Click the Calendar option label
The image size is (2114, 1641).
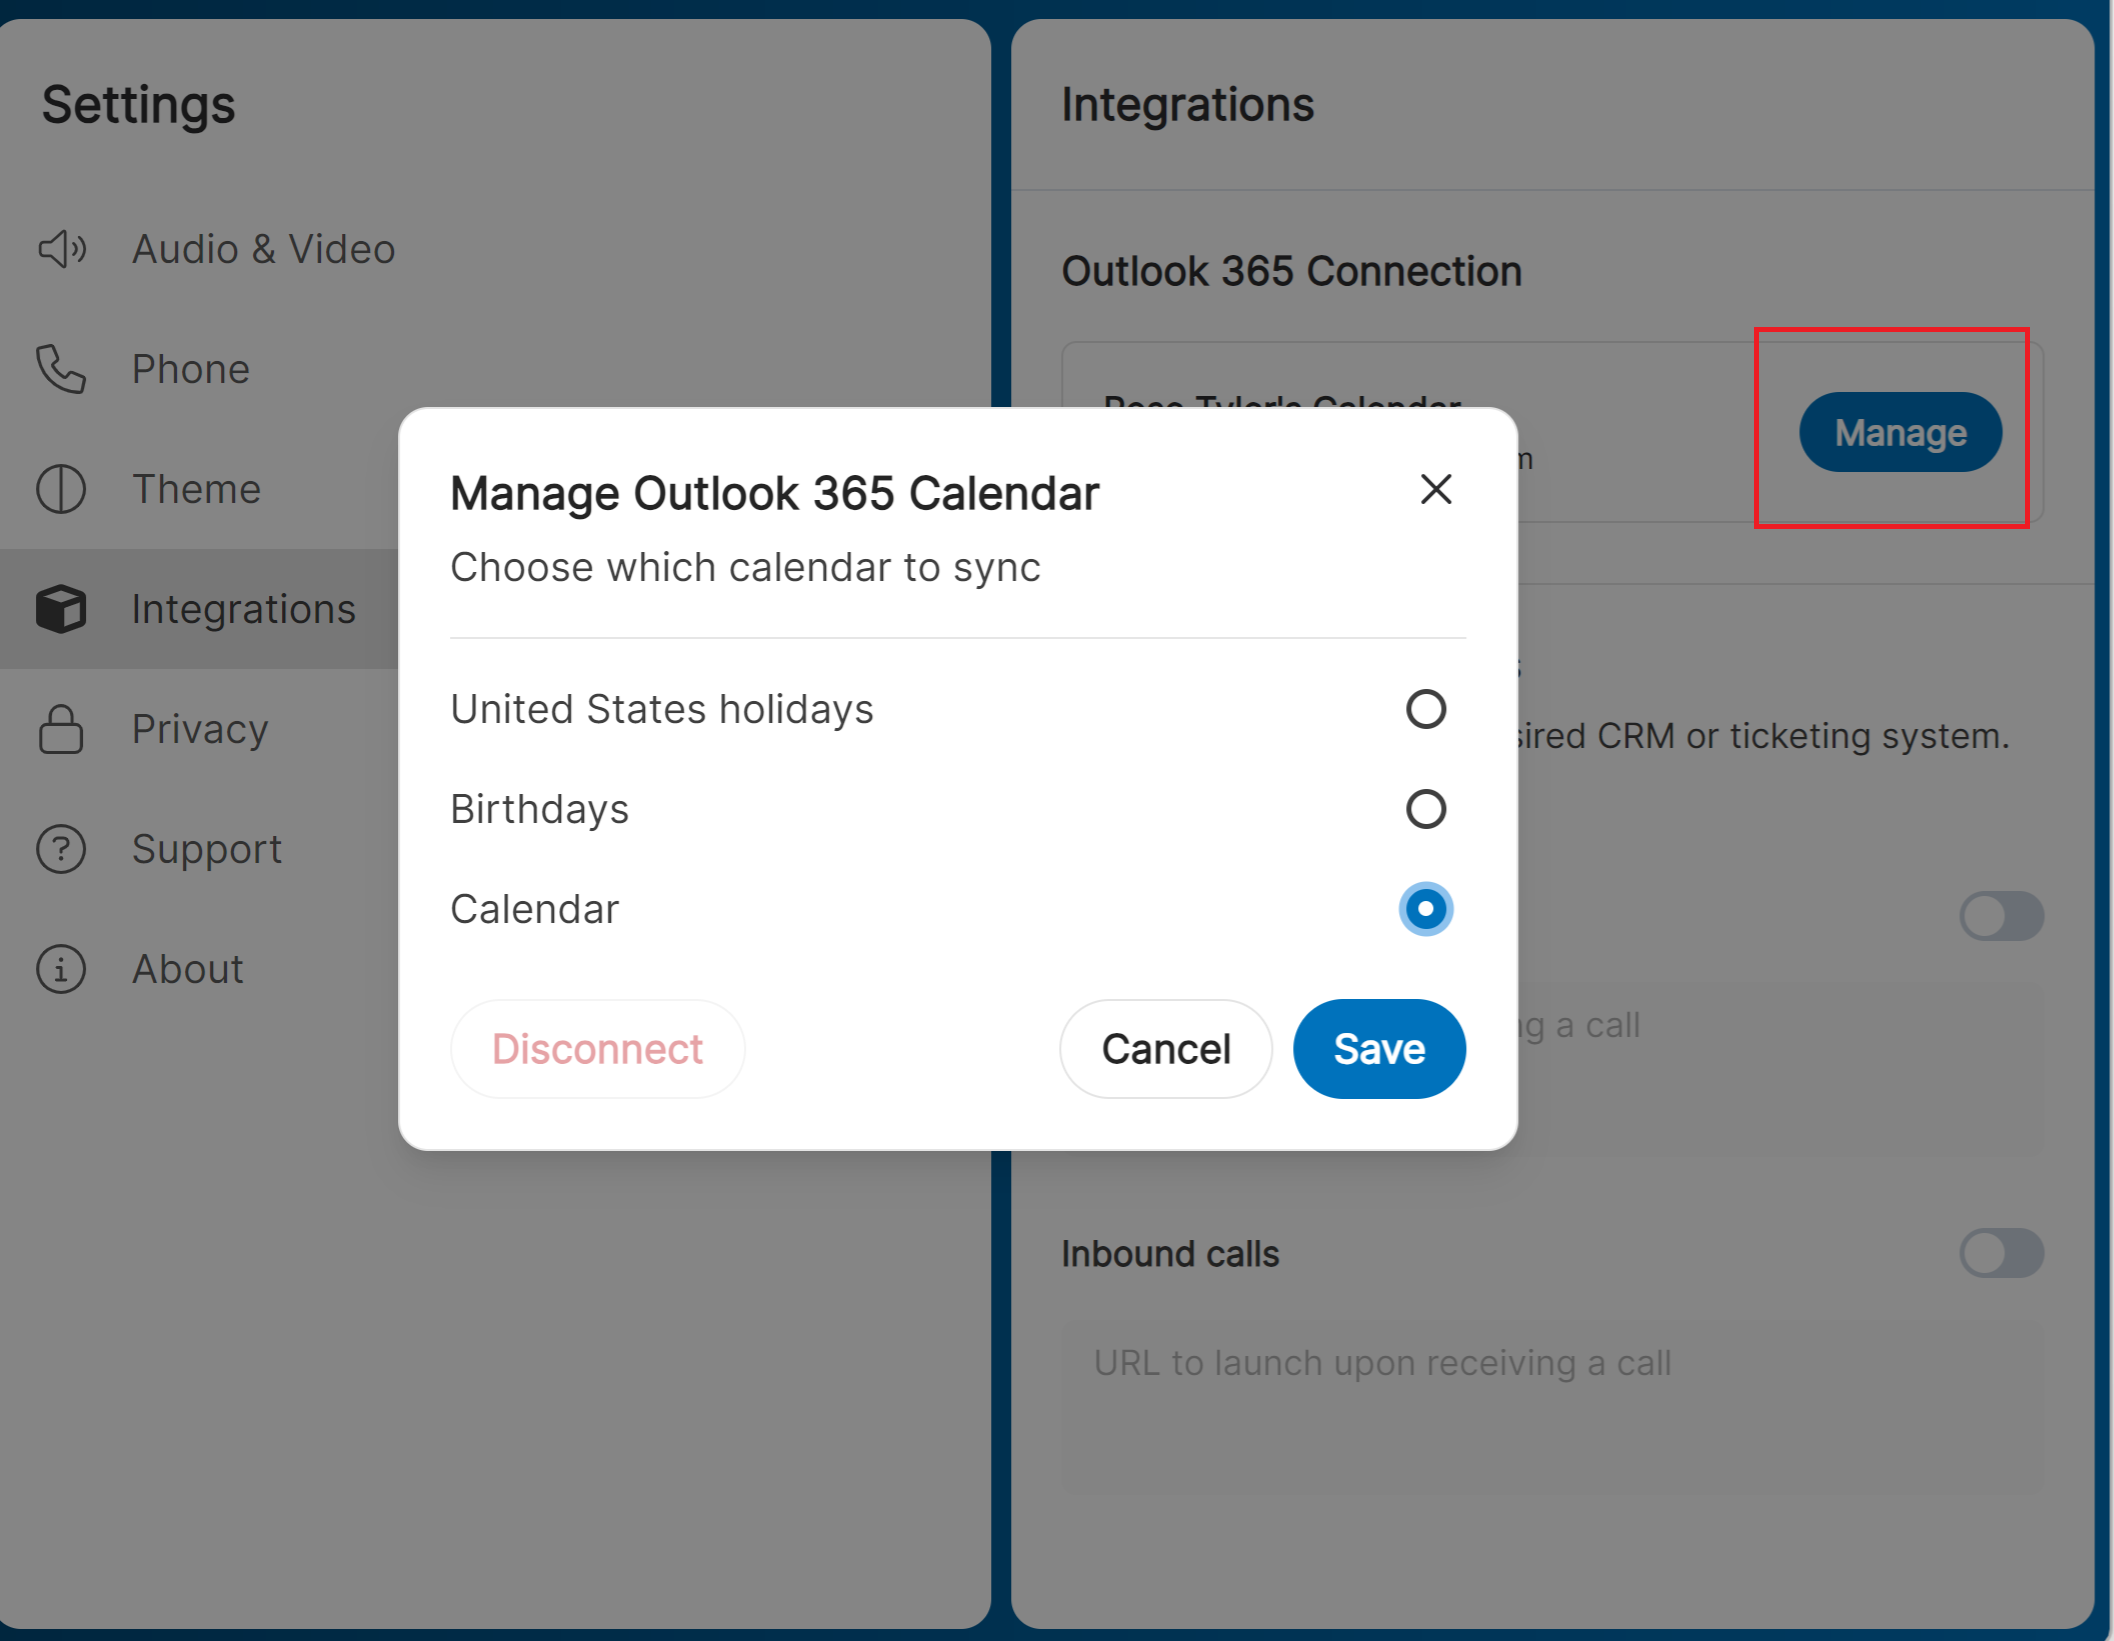pos(535,909)
